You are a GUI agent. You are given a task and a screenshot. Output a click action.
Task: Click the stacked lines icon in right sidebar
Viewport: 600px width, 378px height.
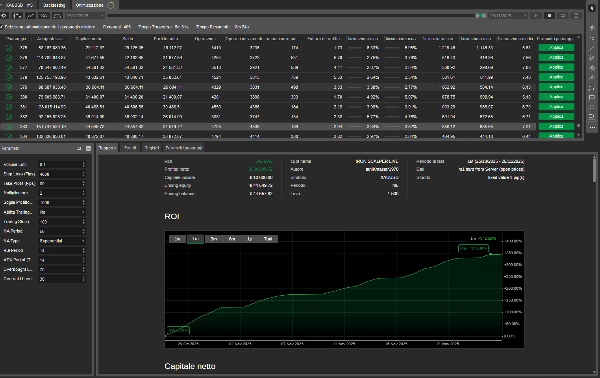pyautogui.click(x=592, y=117)
